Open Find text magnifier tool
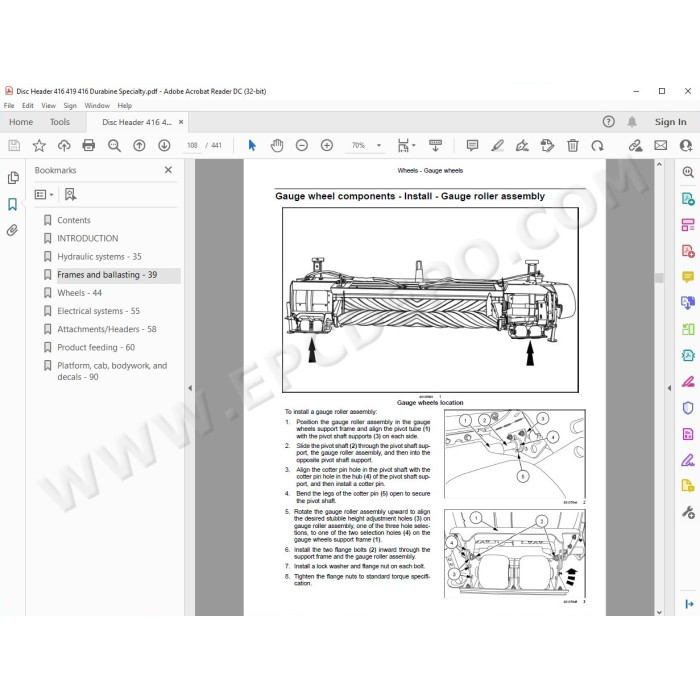Image resolution: width=700 pixels, height=700 pixels. click(x=114, y=145)
